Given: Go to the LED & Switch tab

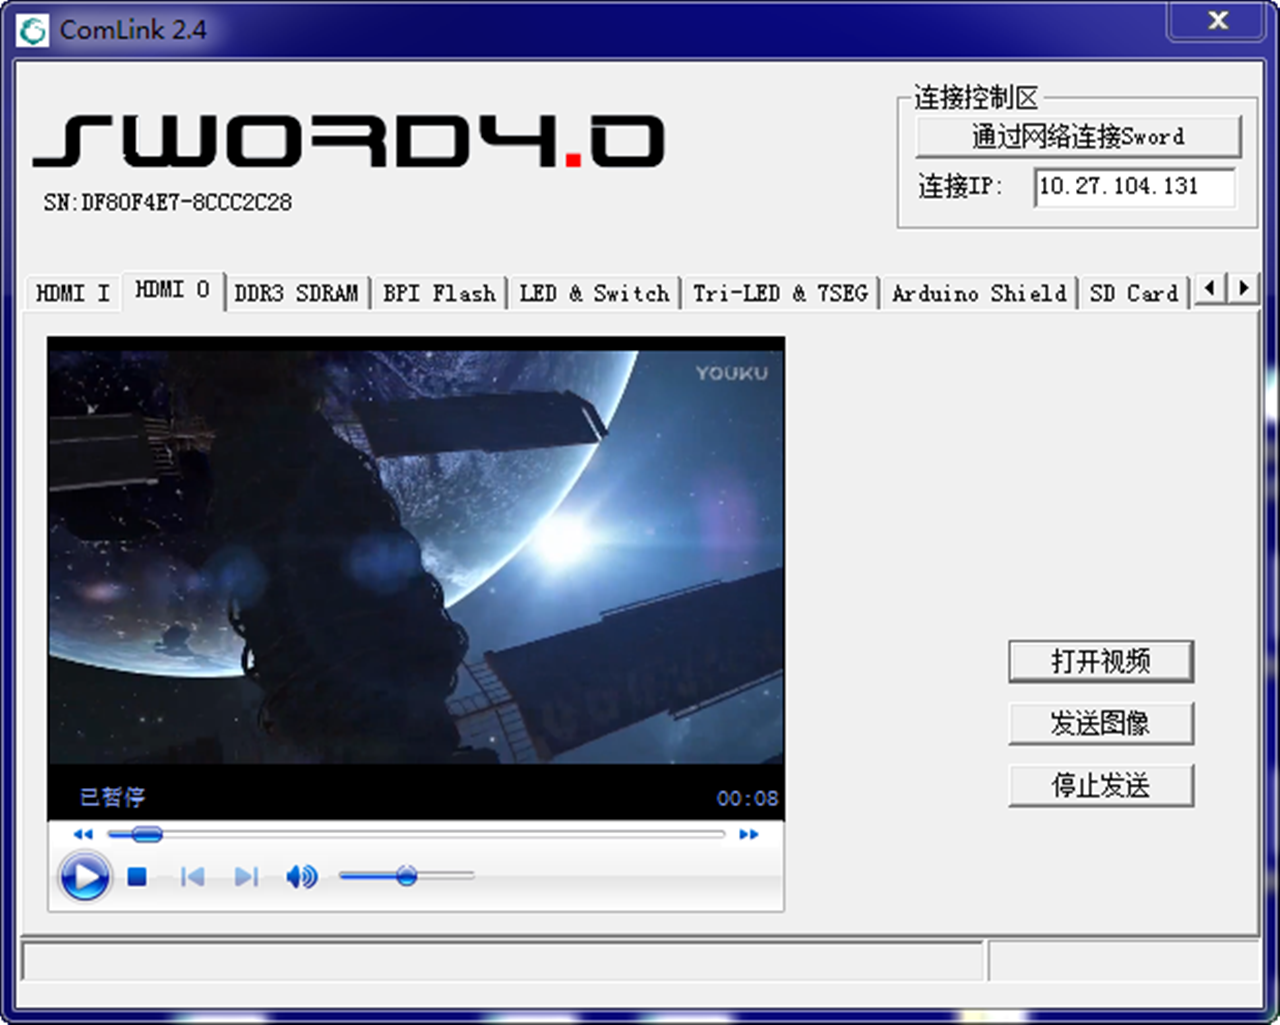Looking at the screenshot, I should (594, 293).
